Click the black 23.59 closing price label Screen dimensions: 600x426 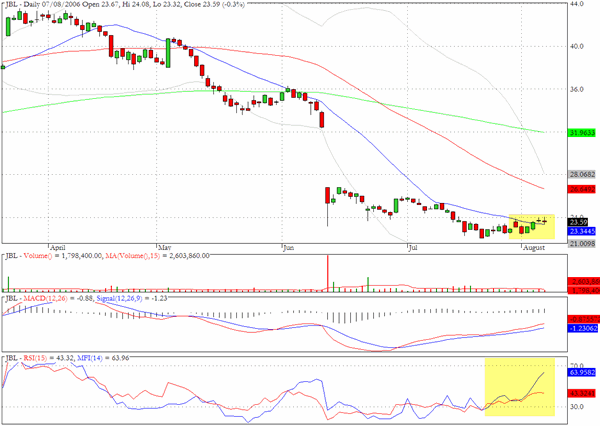tap(578, 222)
